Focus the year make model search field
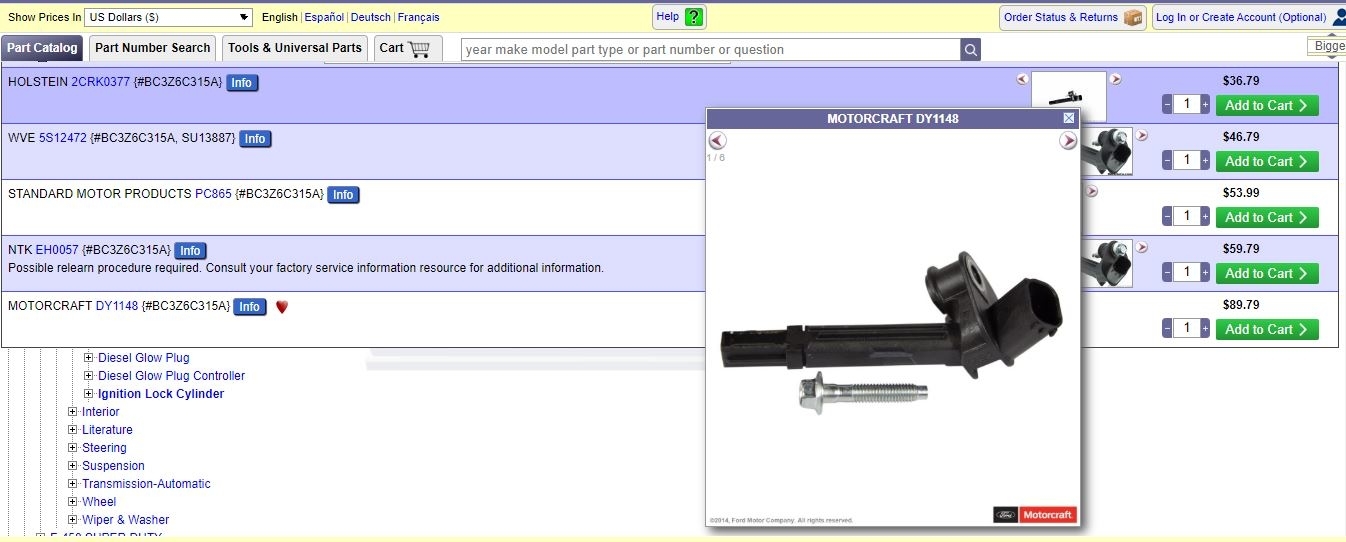The width and height of the screenshot is (1346, 542). pos(711,50)
